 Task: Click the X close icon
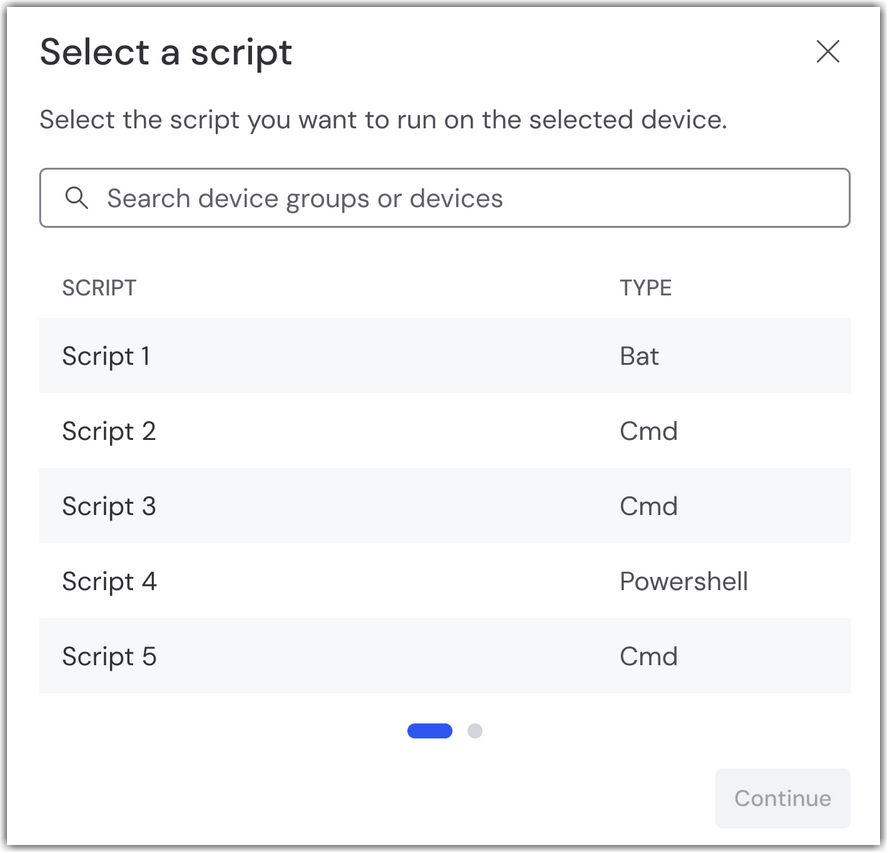[x=828, y=52]
